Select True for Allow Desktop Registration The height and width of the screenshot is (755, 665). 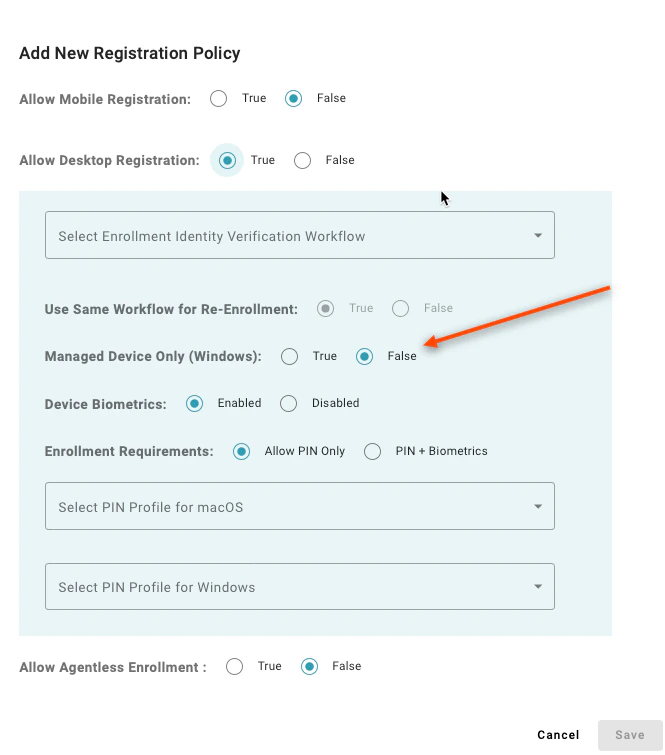(227, 160)
